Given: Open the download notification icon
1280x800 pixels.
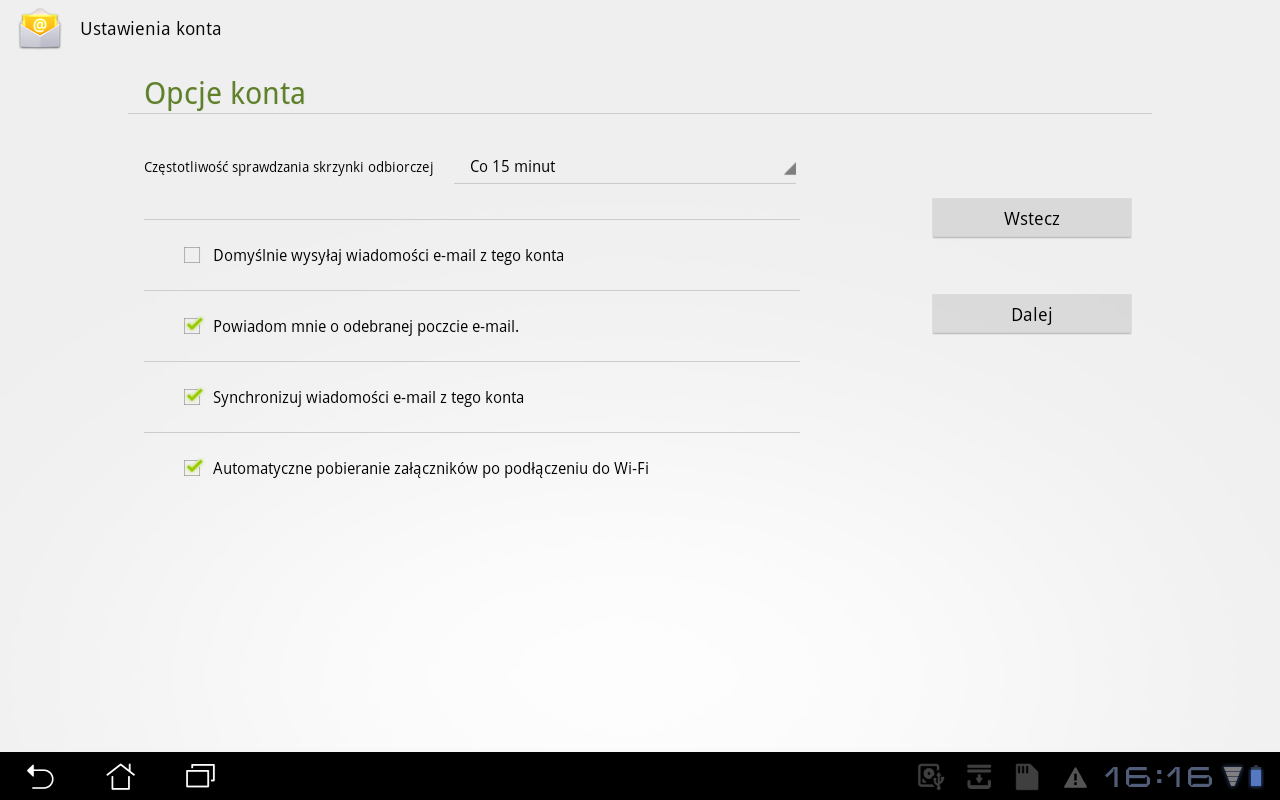Looking at the screenshot, I should tap(979, 777).
